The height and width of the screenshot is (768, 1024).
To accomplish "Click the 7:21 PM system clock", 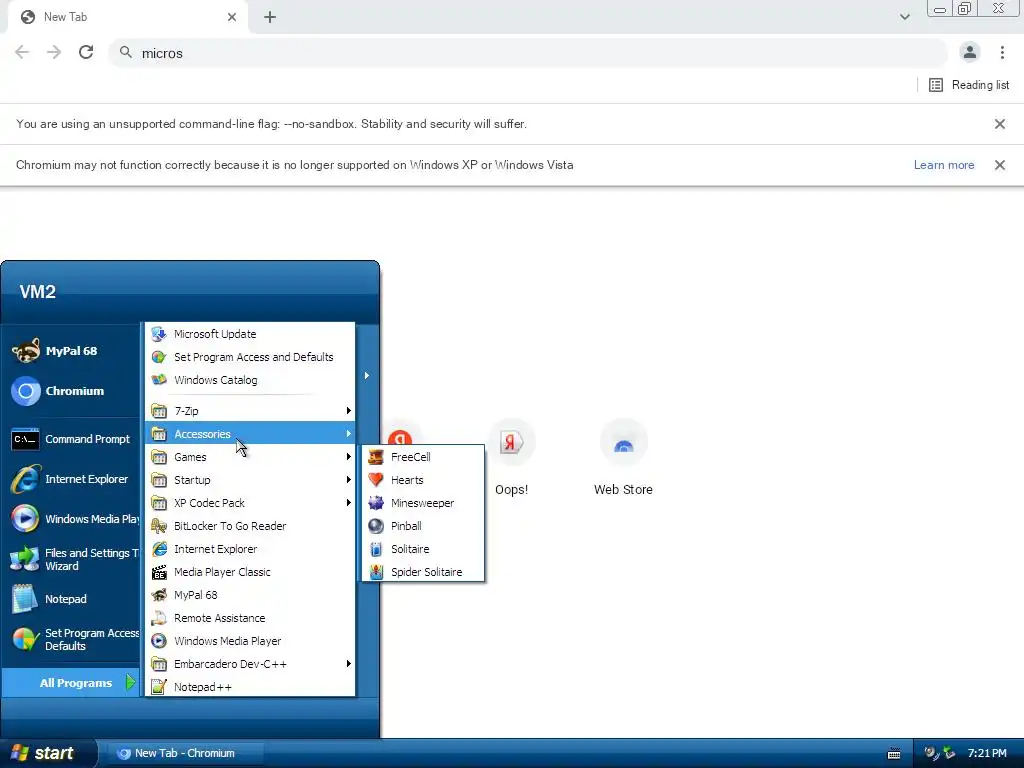I will [x=987, y=753].
